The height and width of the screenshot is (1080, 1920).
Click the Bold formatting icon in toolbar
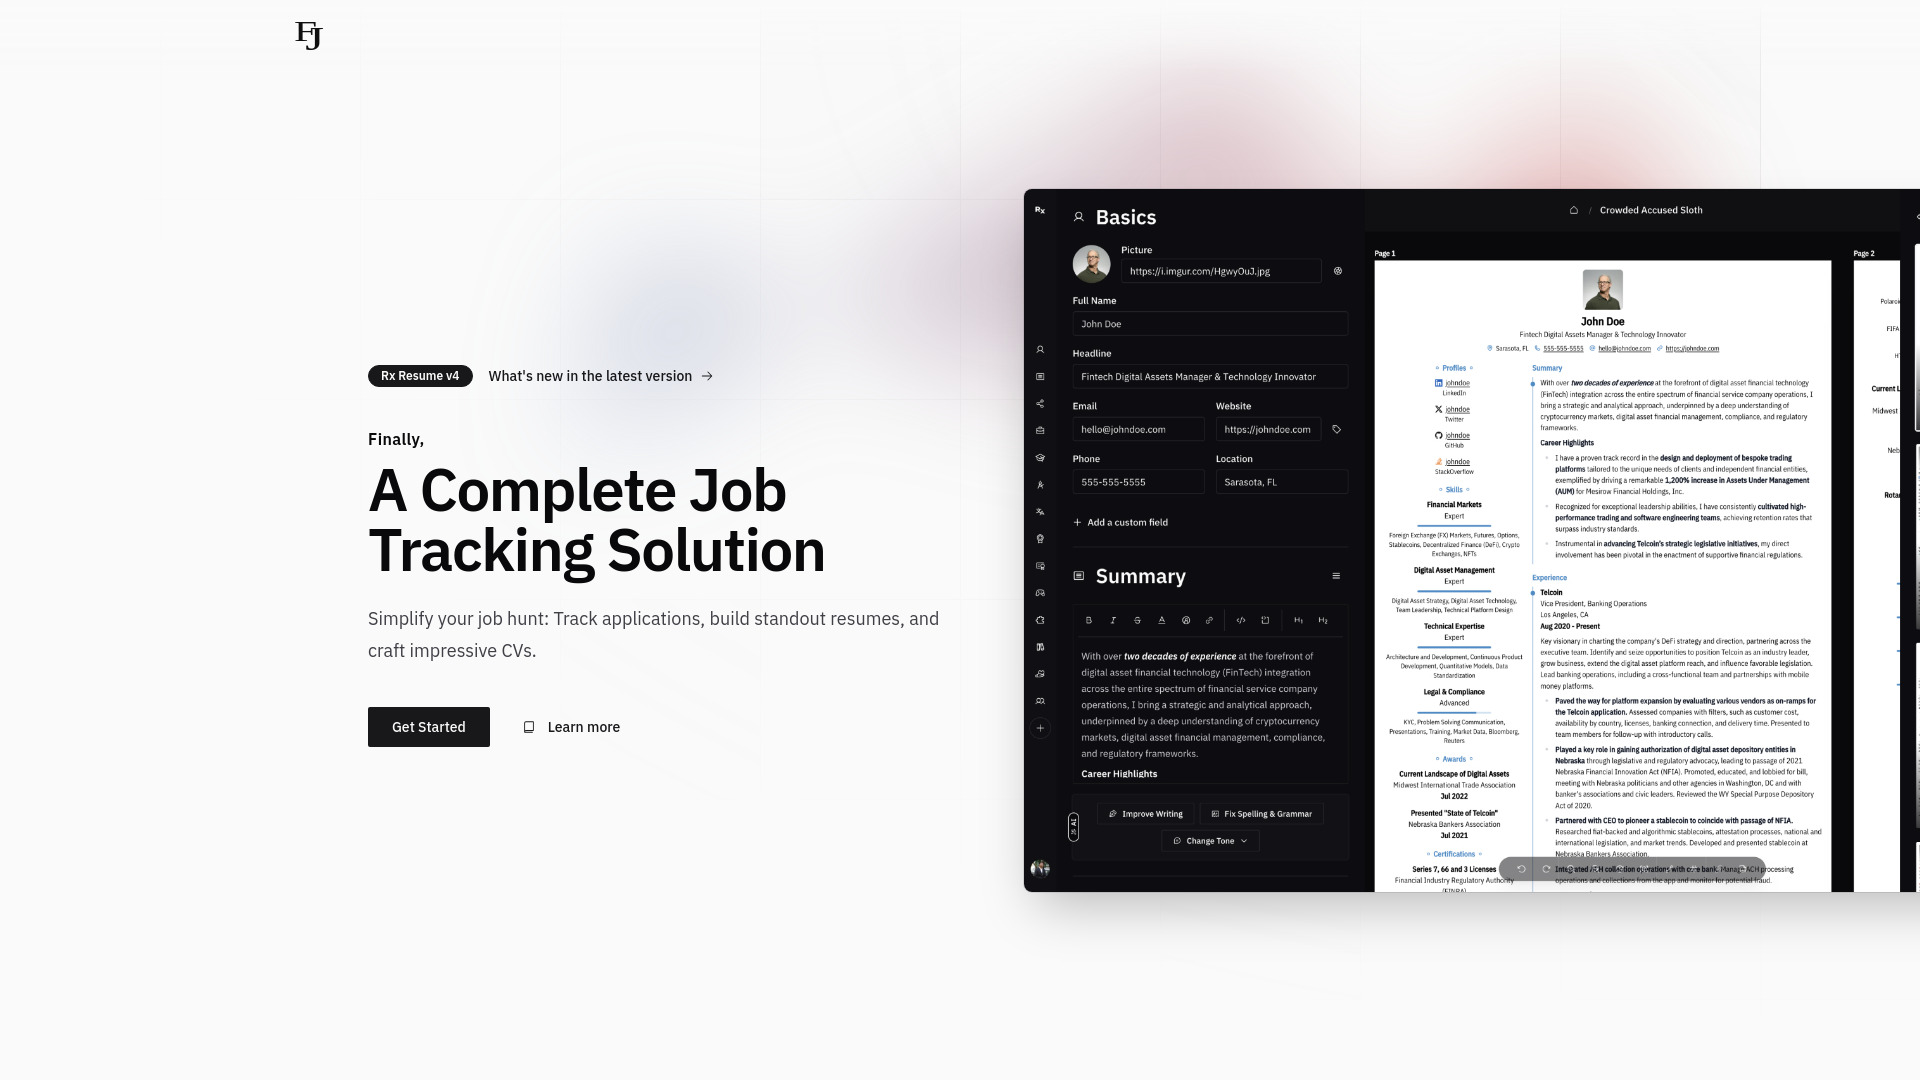click(1088, 620)
